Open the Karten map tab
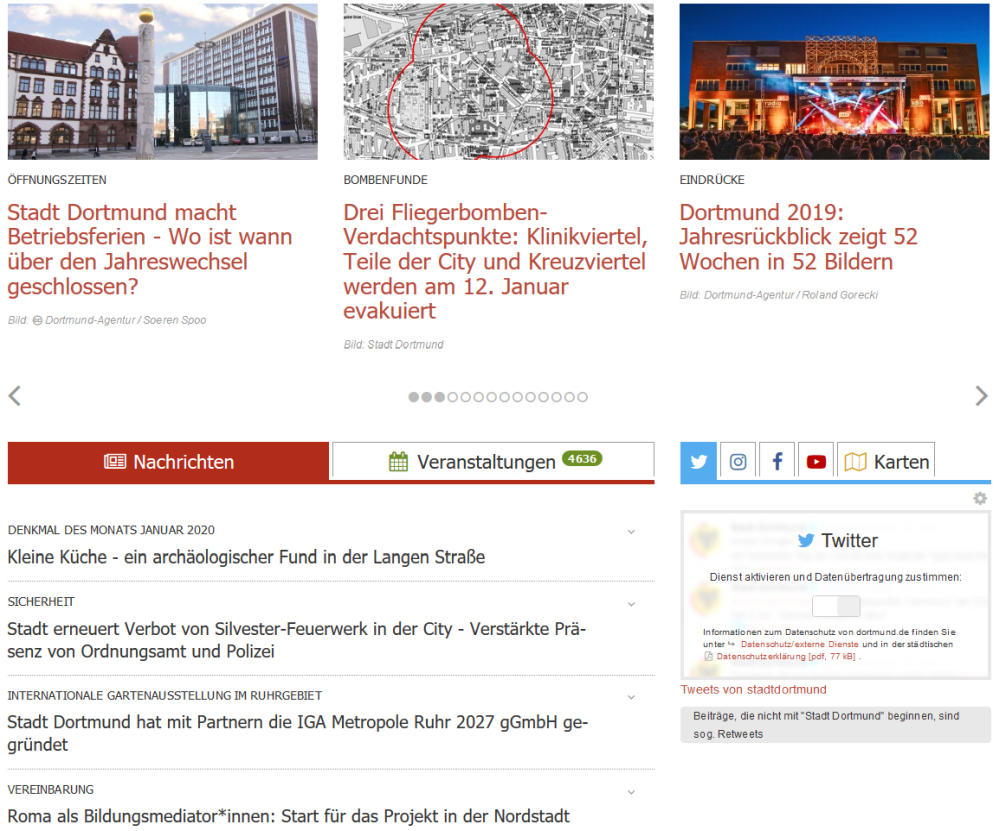The height and width of the screenshot is (831, 1000). tap(886, 462)
